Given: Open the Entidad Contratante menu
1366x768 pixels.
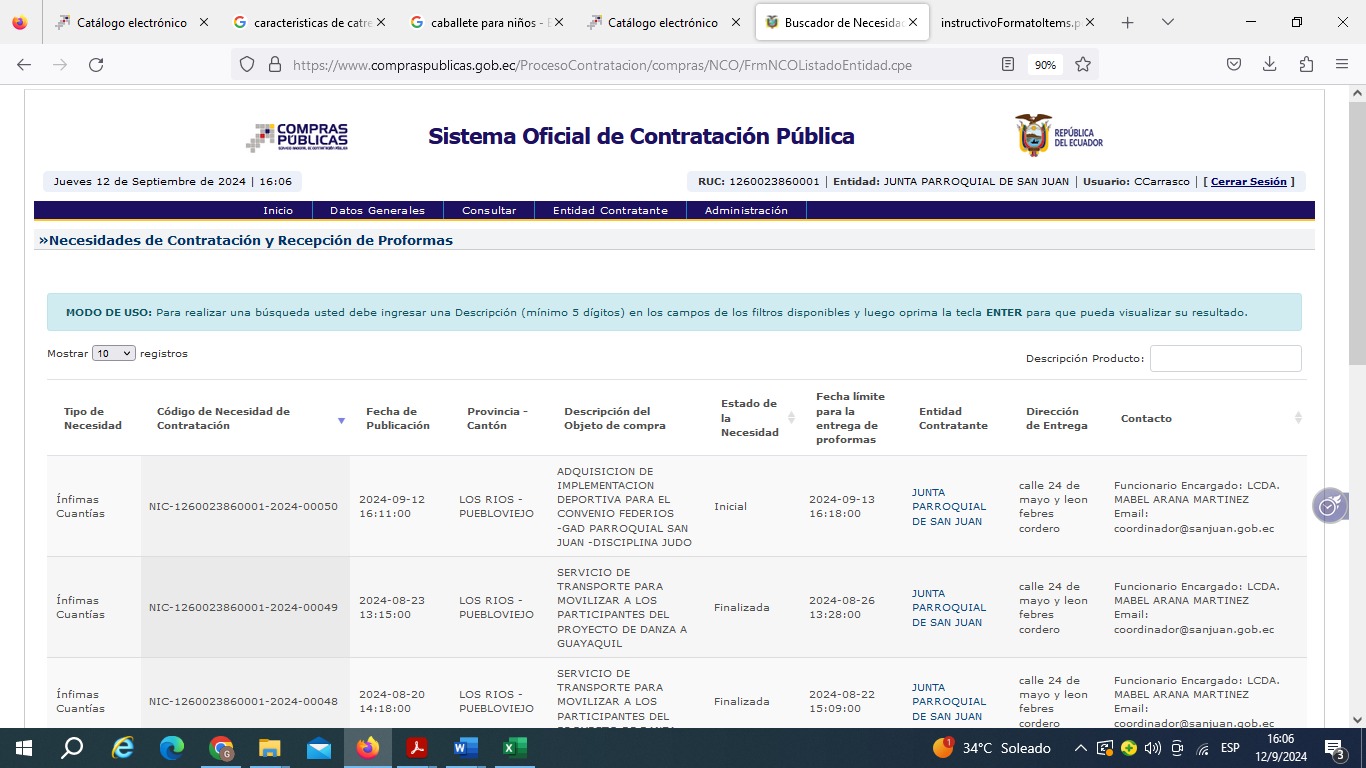Looking at the screenshot, I should coord(610,211).
